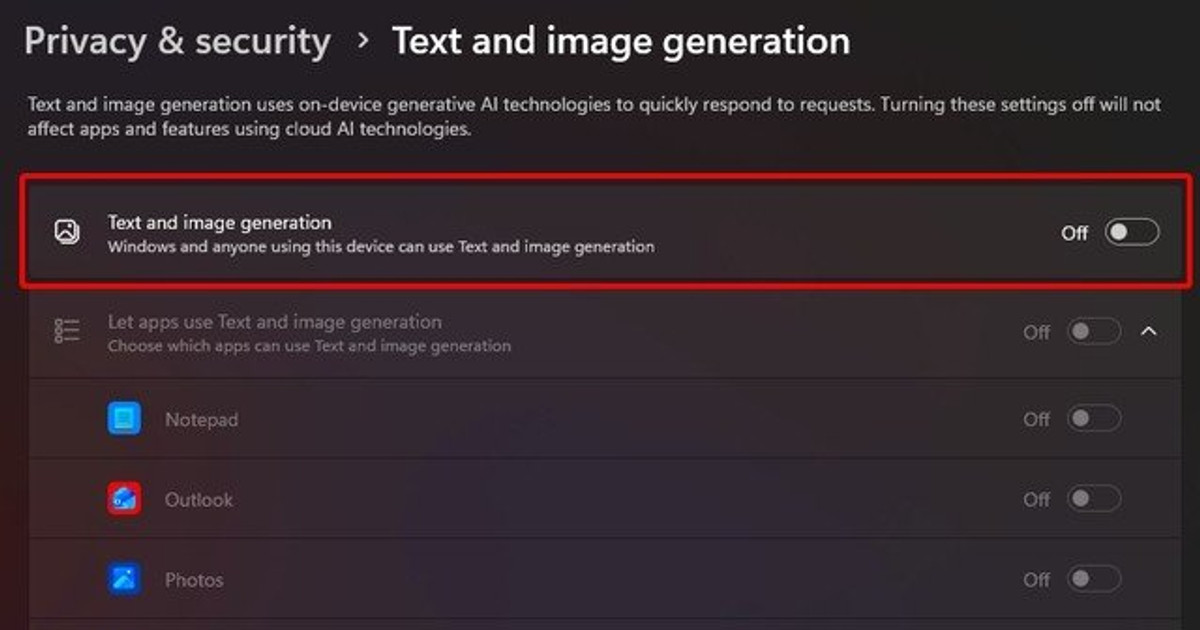
Task: Select the Notepad label in the app list
Action: [201, 420]
